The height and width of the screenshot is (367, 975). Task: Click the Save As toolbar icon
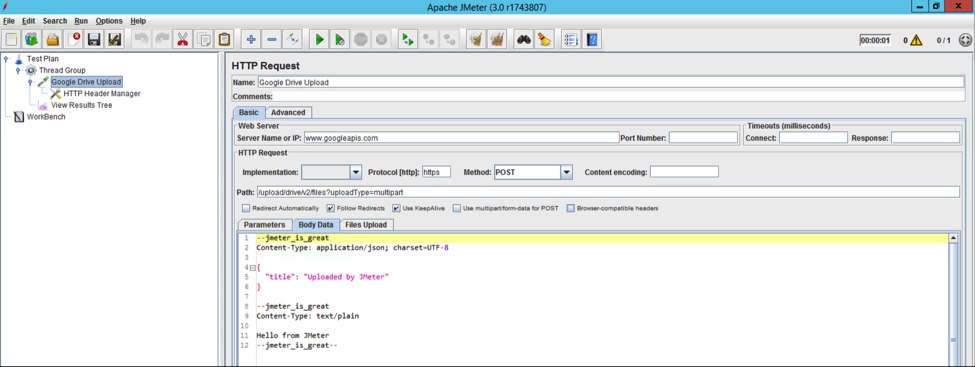114,40
